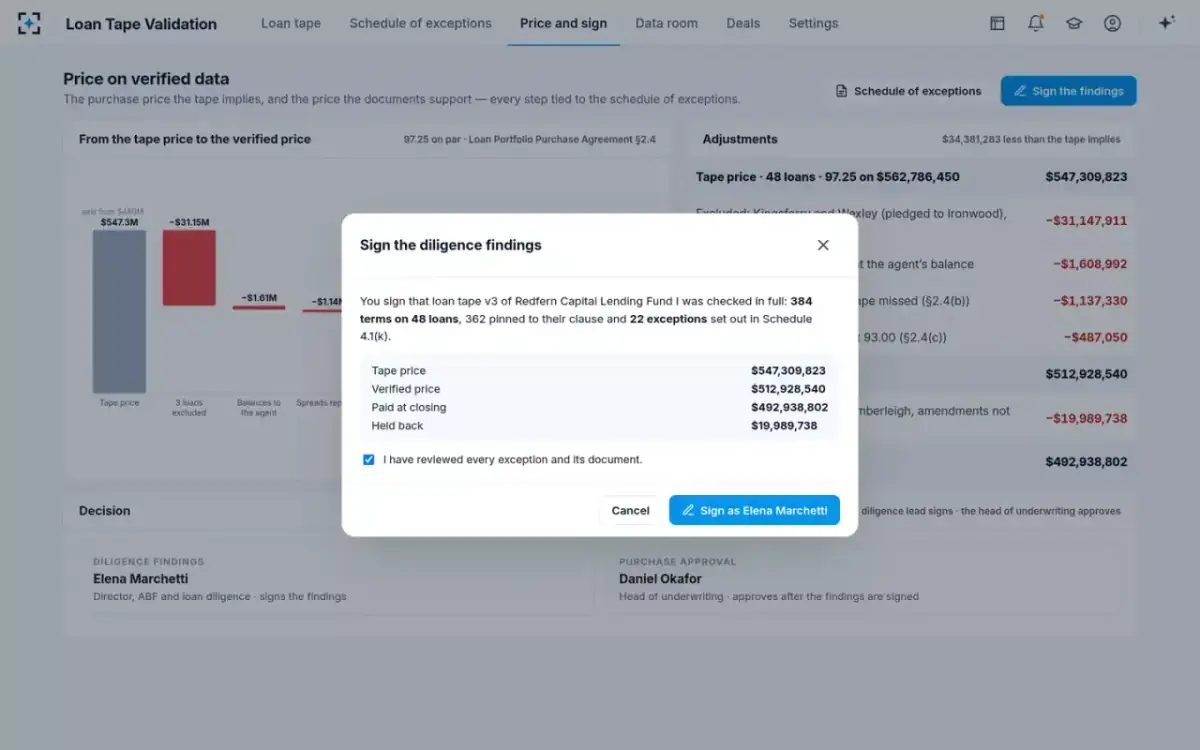Open the user account profile icon

pyautogui.click(x=1112, y=23)
